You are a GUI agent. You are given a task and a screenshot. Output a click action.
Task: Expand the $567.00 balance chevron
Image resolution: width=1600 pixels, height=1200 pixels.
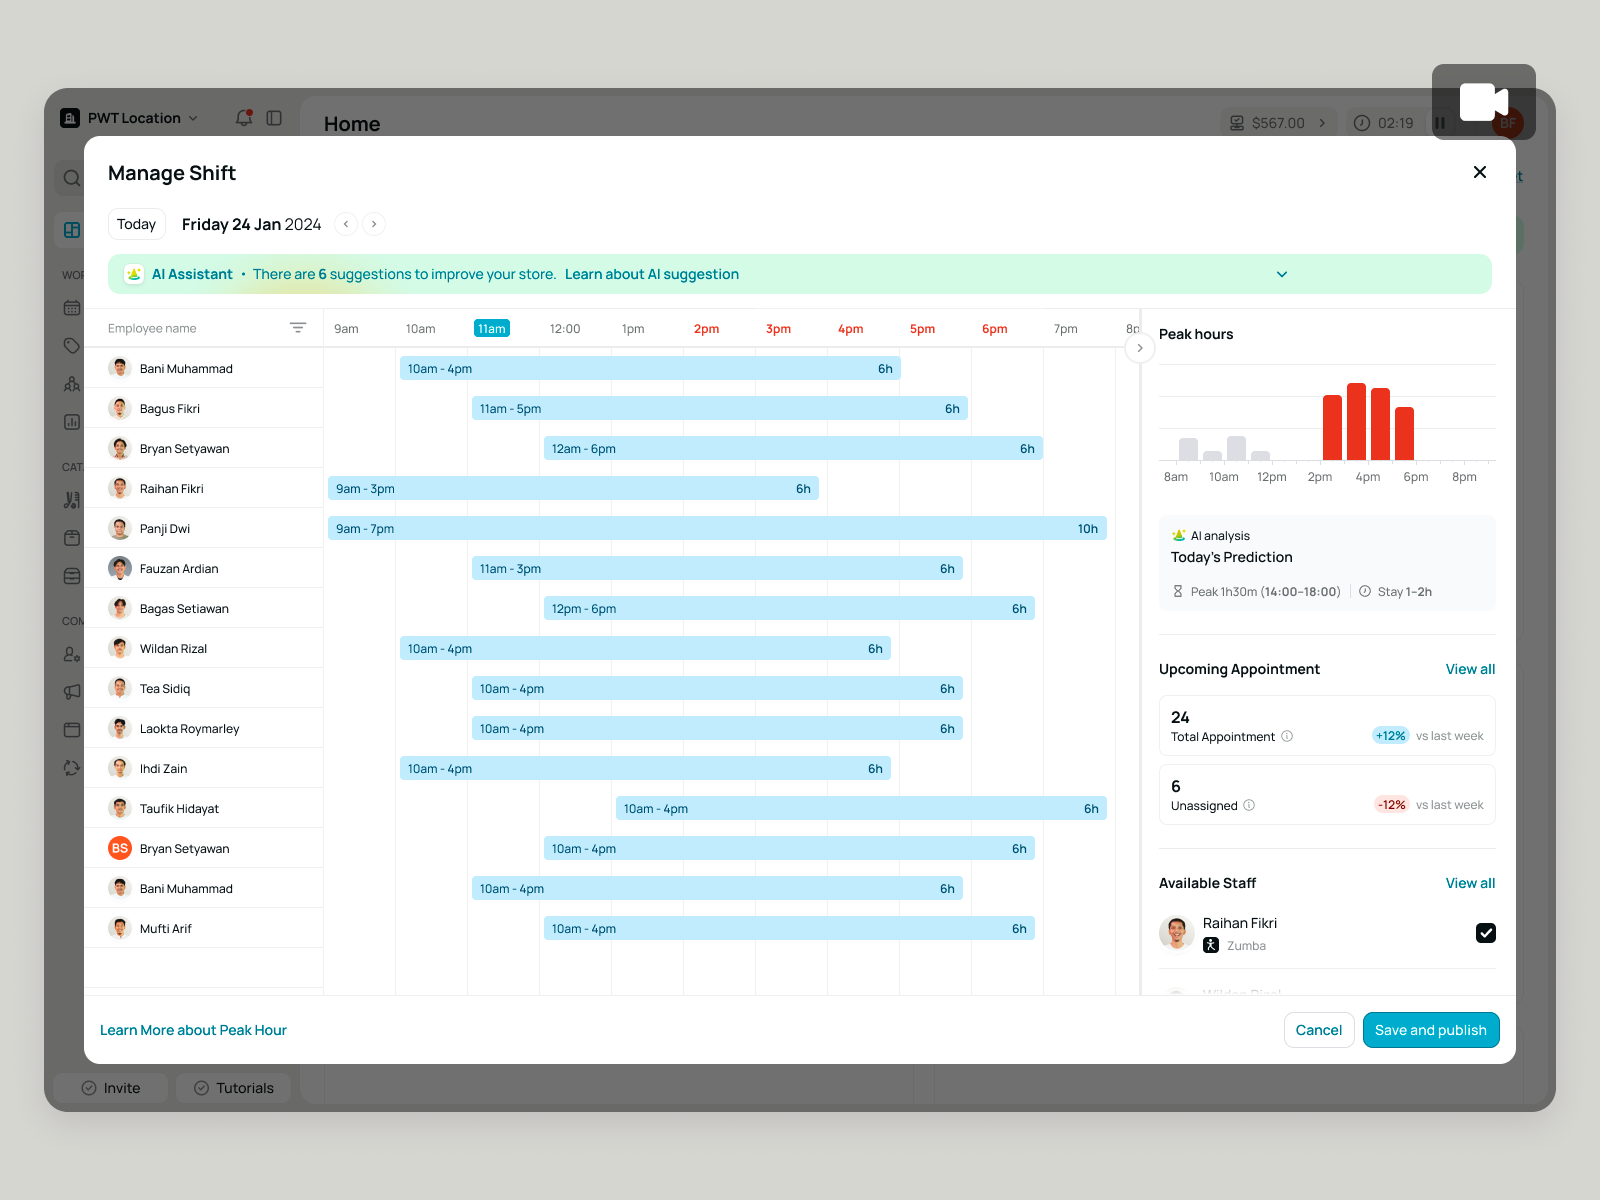(1322, 123)
